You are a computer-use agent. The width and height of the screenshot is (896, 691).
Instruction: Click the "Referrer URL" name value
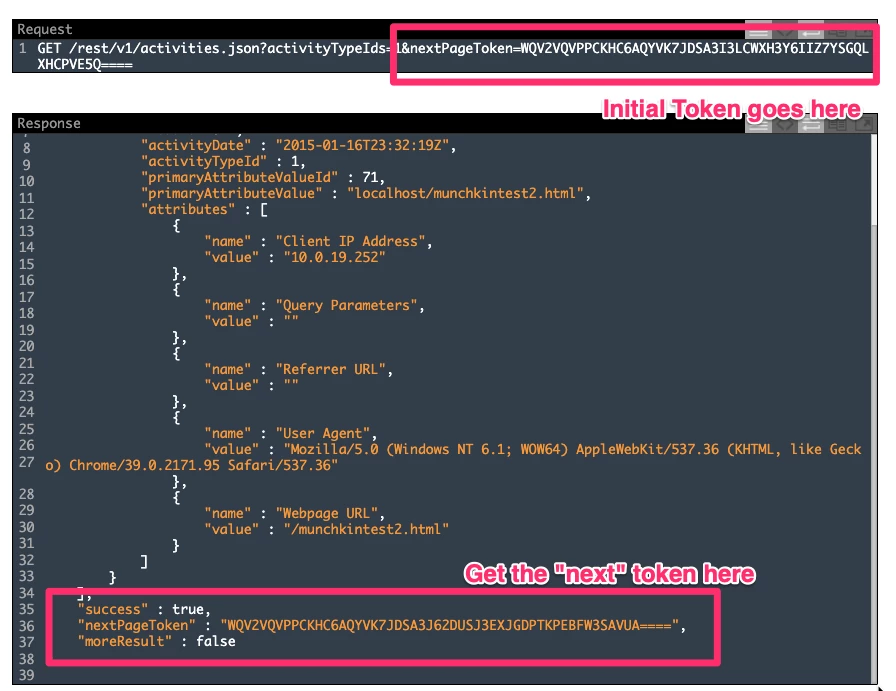(331, 369)
